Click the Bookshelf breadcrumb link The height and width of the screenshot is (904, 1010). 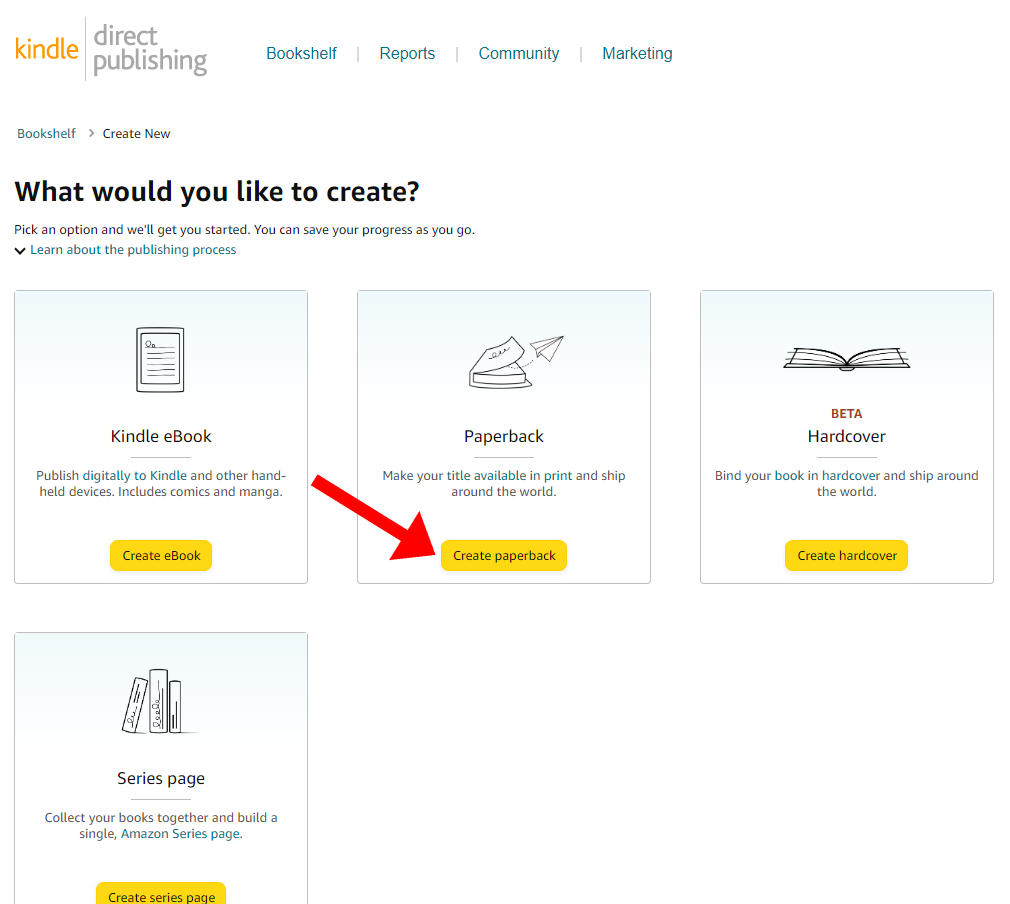click(x=46, y=133)
